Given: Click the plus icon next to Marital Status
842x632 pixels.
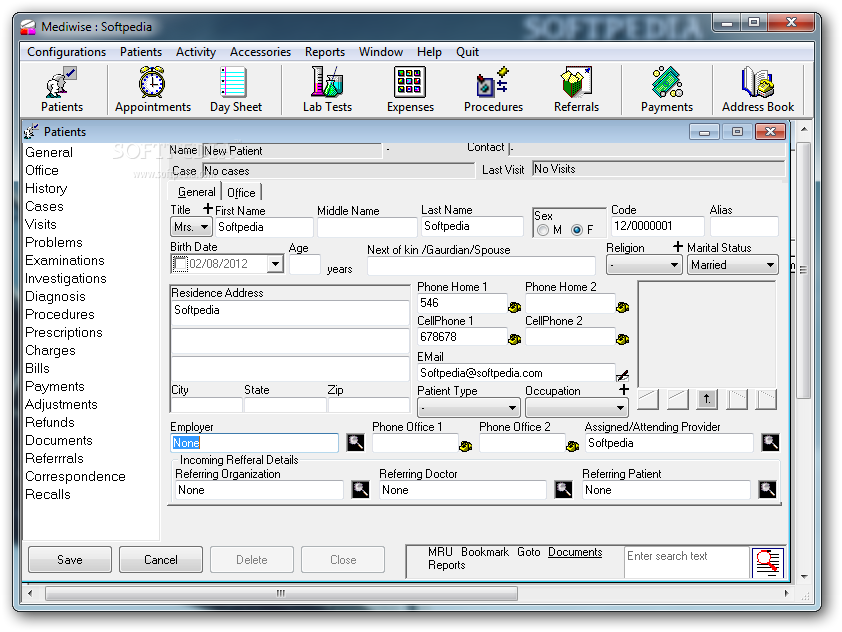Looking at the screenshot, I should pos(678,246).
